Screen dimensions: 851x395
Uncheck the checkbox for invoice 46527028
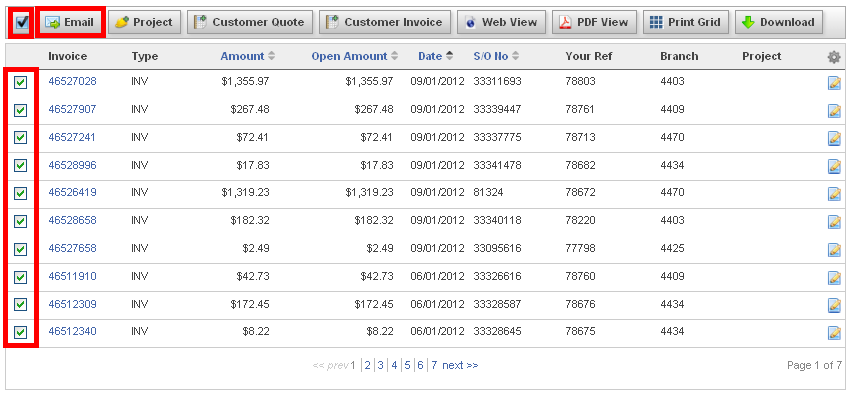(21, 82)
